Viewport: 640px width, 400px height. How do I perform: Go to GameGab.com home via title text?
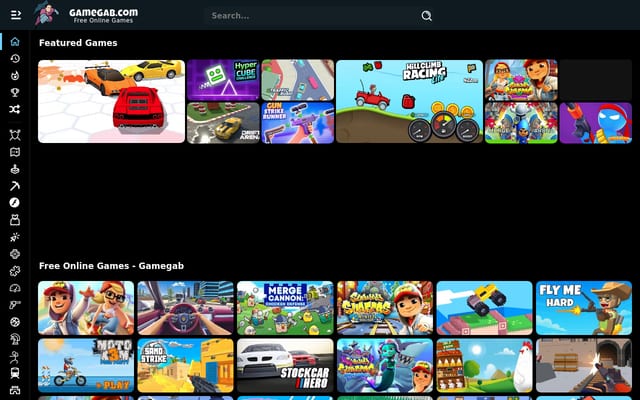[x=104, y=13]
